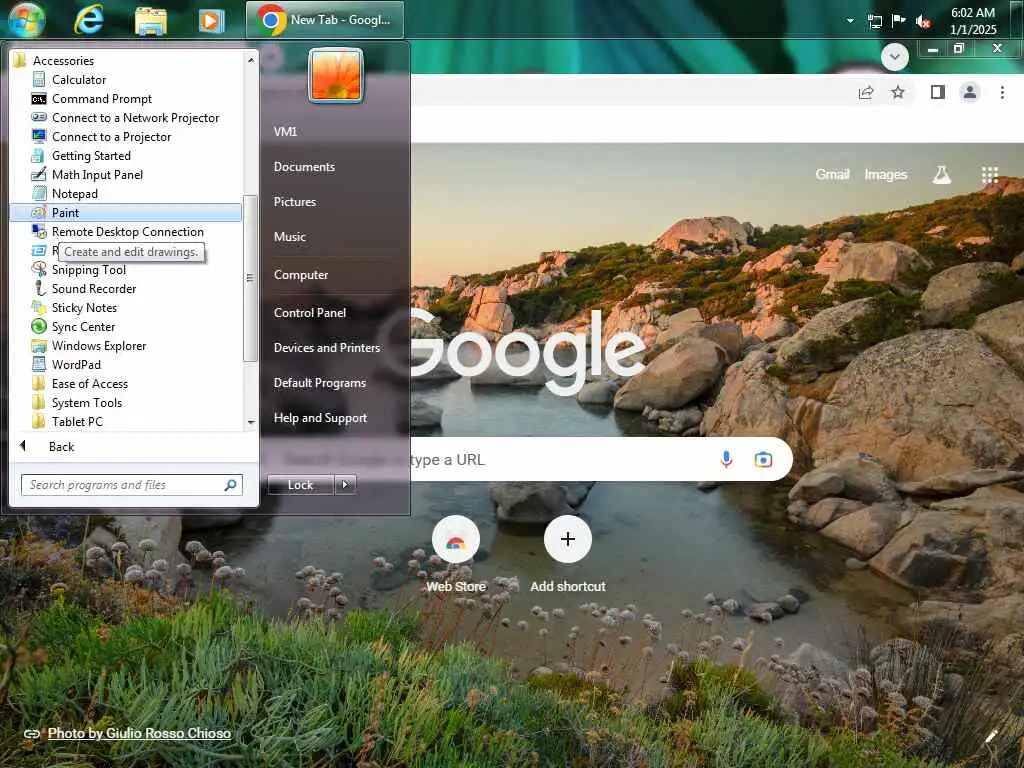Open Images link on Google page
The height and width of the screenshot is (768, 1024).
(x=886, y=174)
